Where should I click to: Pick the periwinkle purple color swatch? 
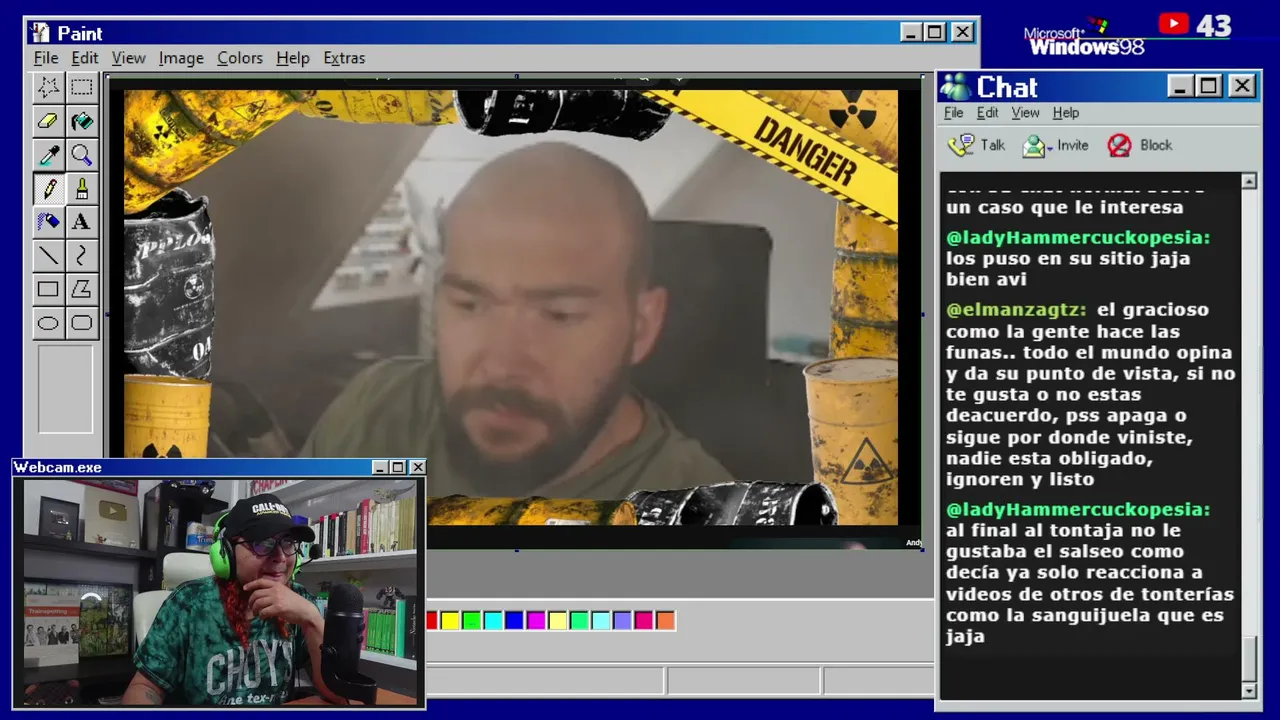(622, 621)
